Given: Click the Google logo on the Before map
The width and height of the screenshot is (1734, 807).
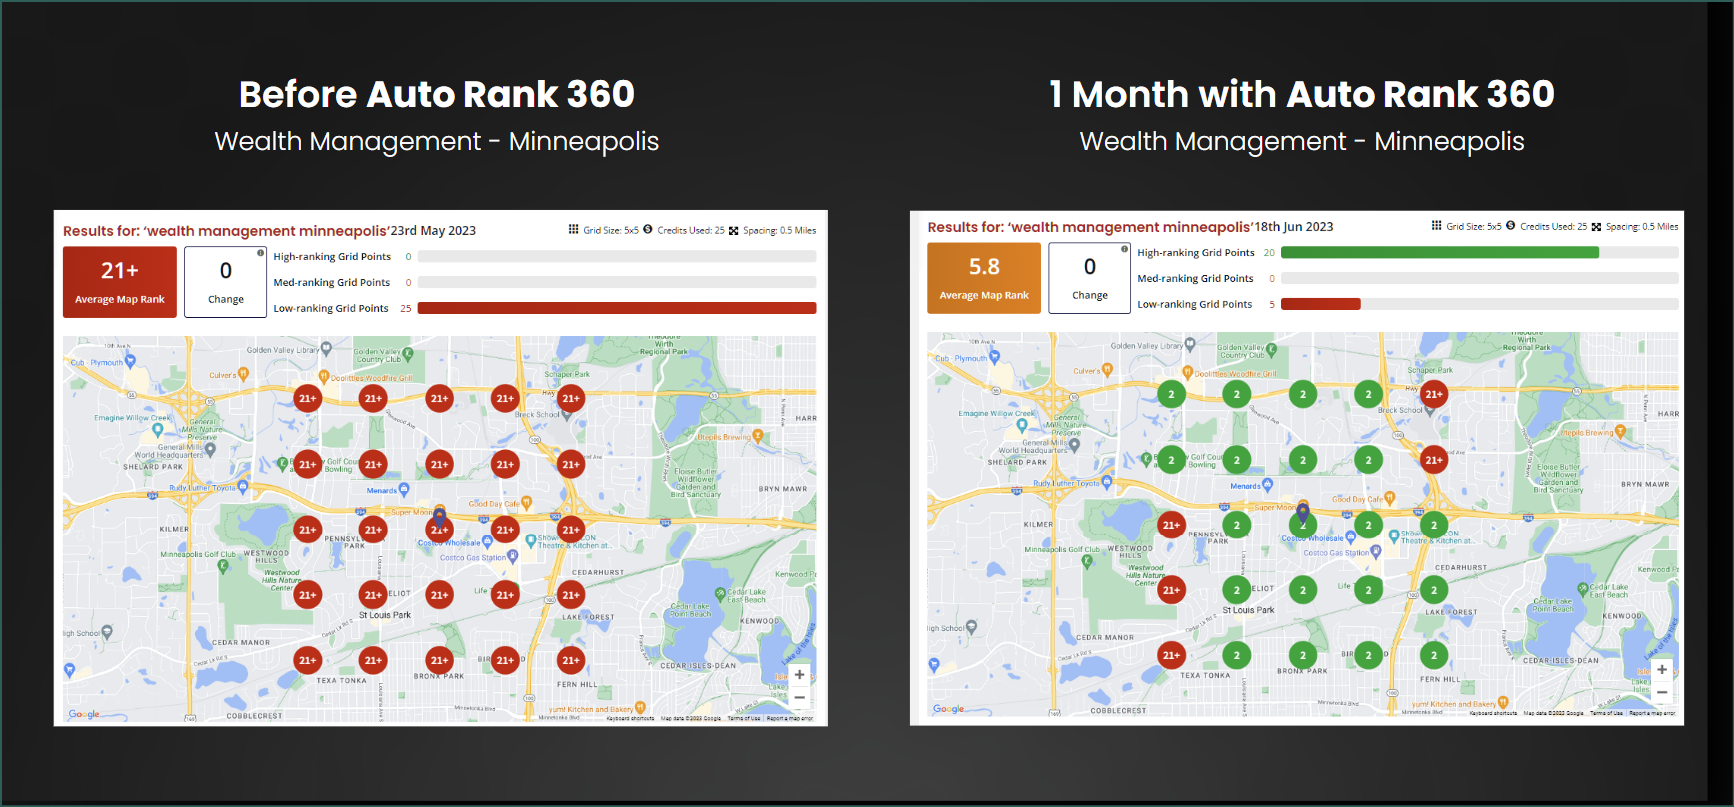Looking at the screenshot, I should pos(84,714).
